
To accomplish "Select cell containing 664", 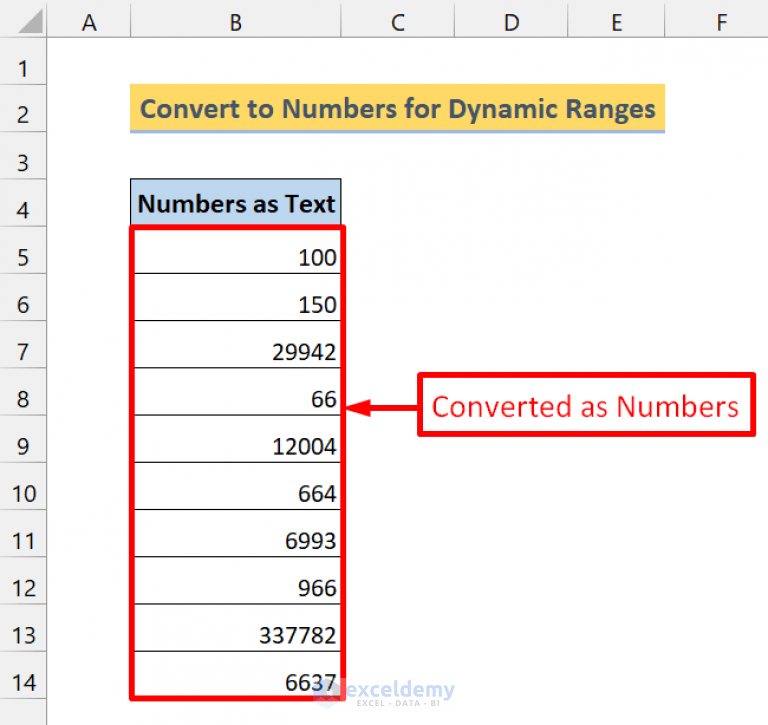I will pyautogui.click(x=236, y=486).
